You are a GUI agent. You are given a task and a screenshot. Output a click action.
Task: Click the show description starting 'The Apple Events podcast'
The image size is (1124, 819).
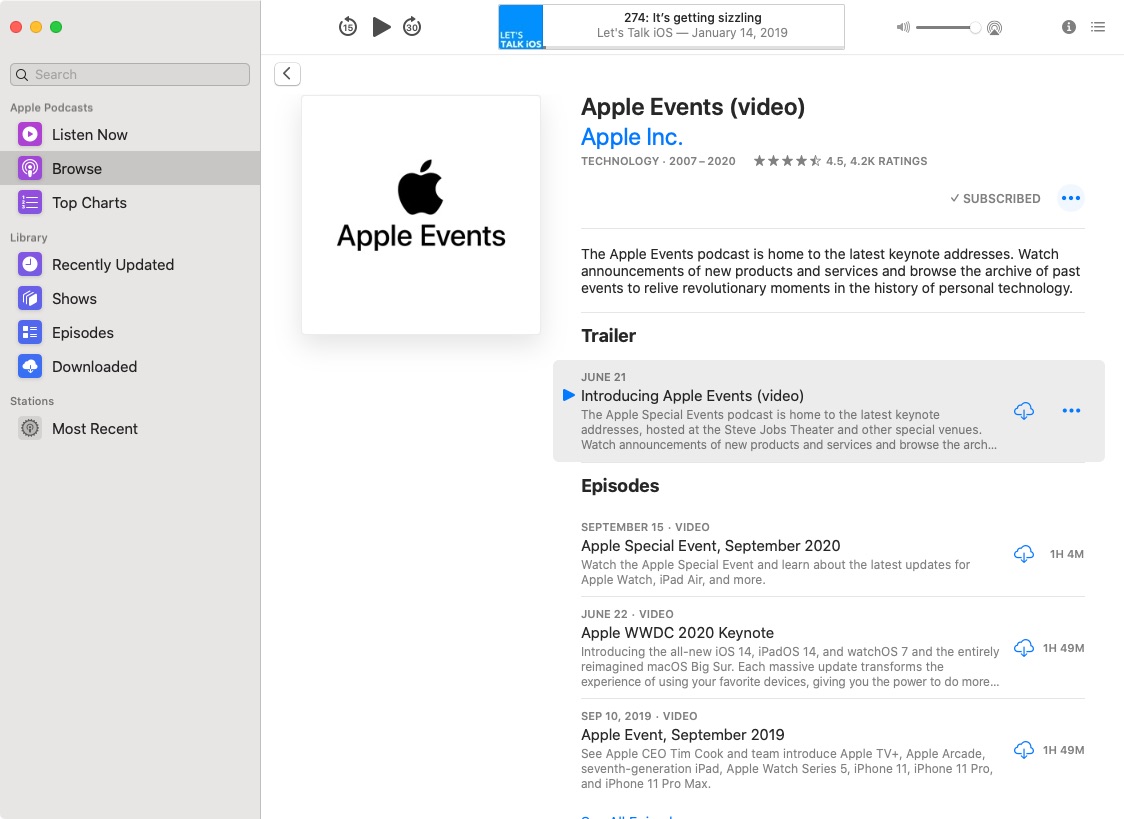tap(830, 271)
